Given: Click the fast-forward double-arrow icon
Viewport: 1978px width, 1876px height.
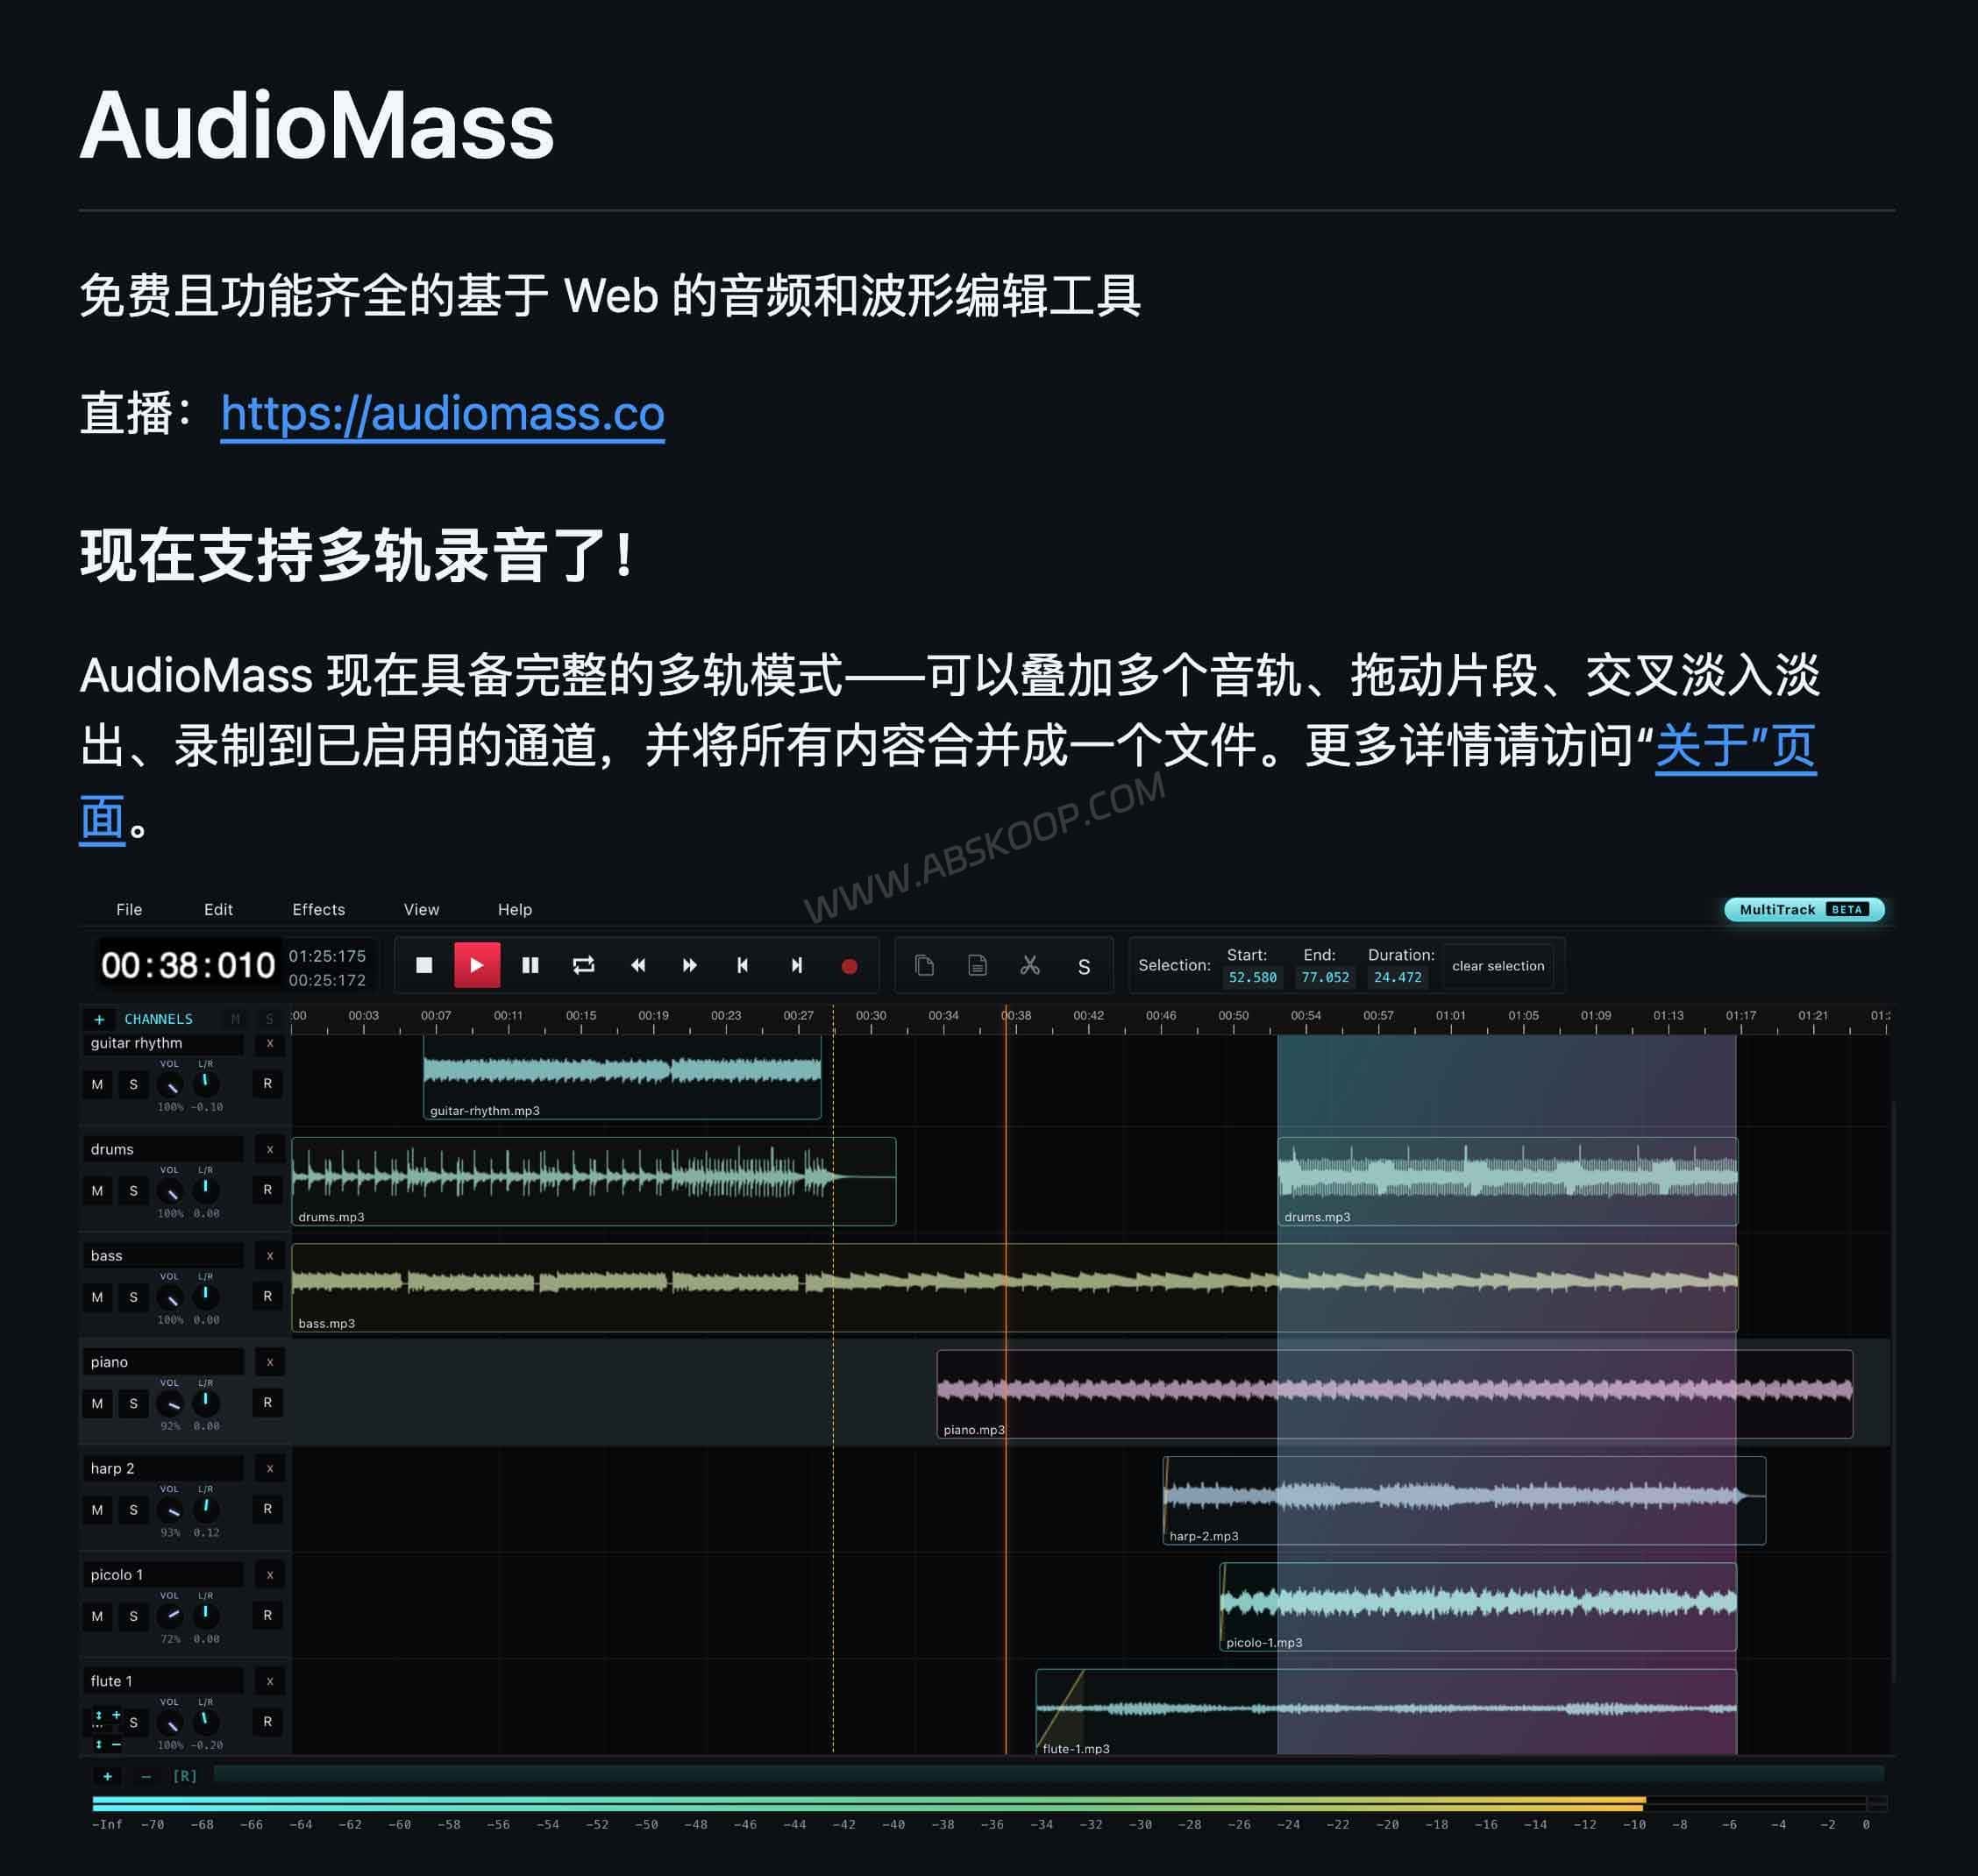Looking at the screenshot, I should (x=690, y=965).
